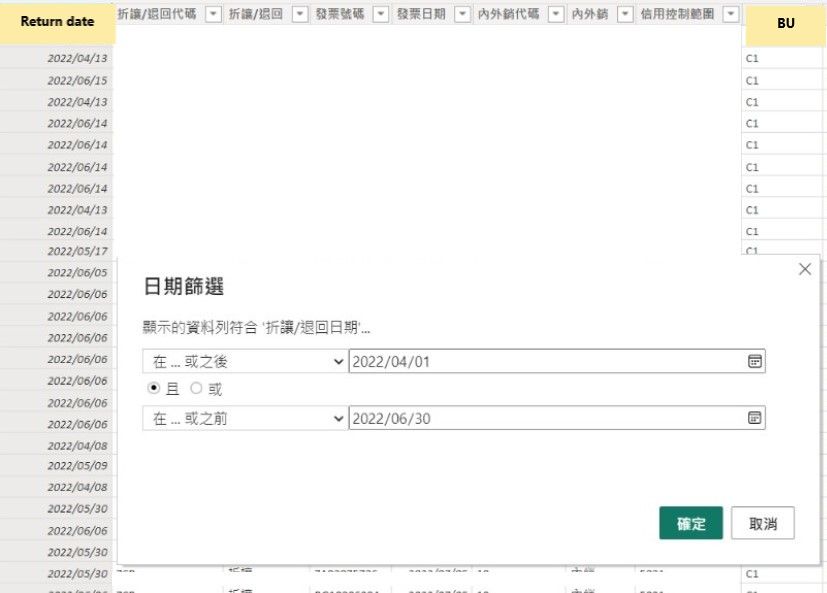Image resolution: width=827 pixels, height=593 pixels.
Task: Select the BU header cell
Action: [785, 24]
